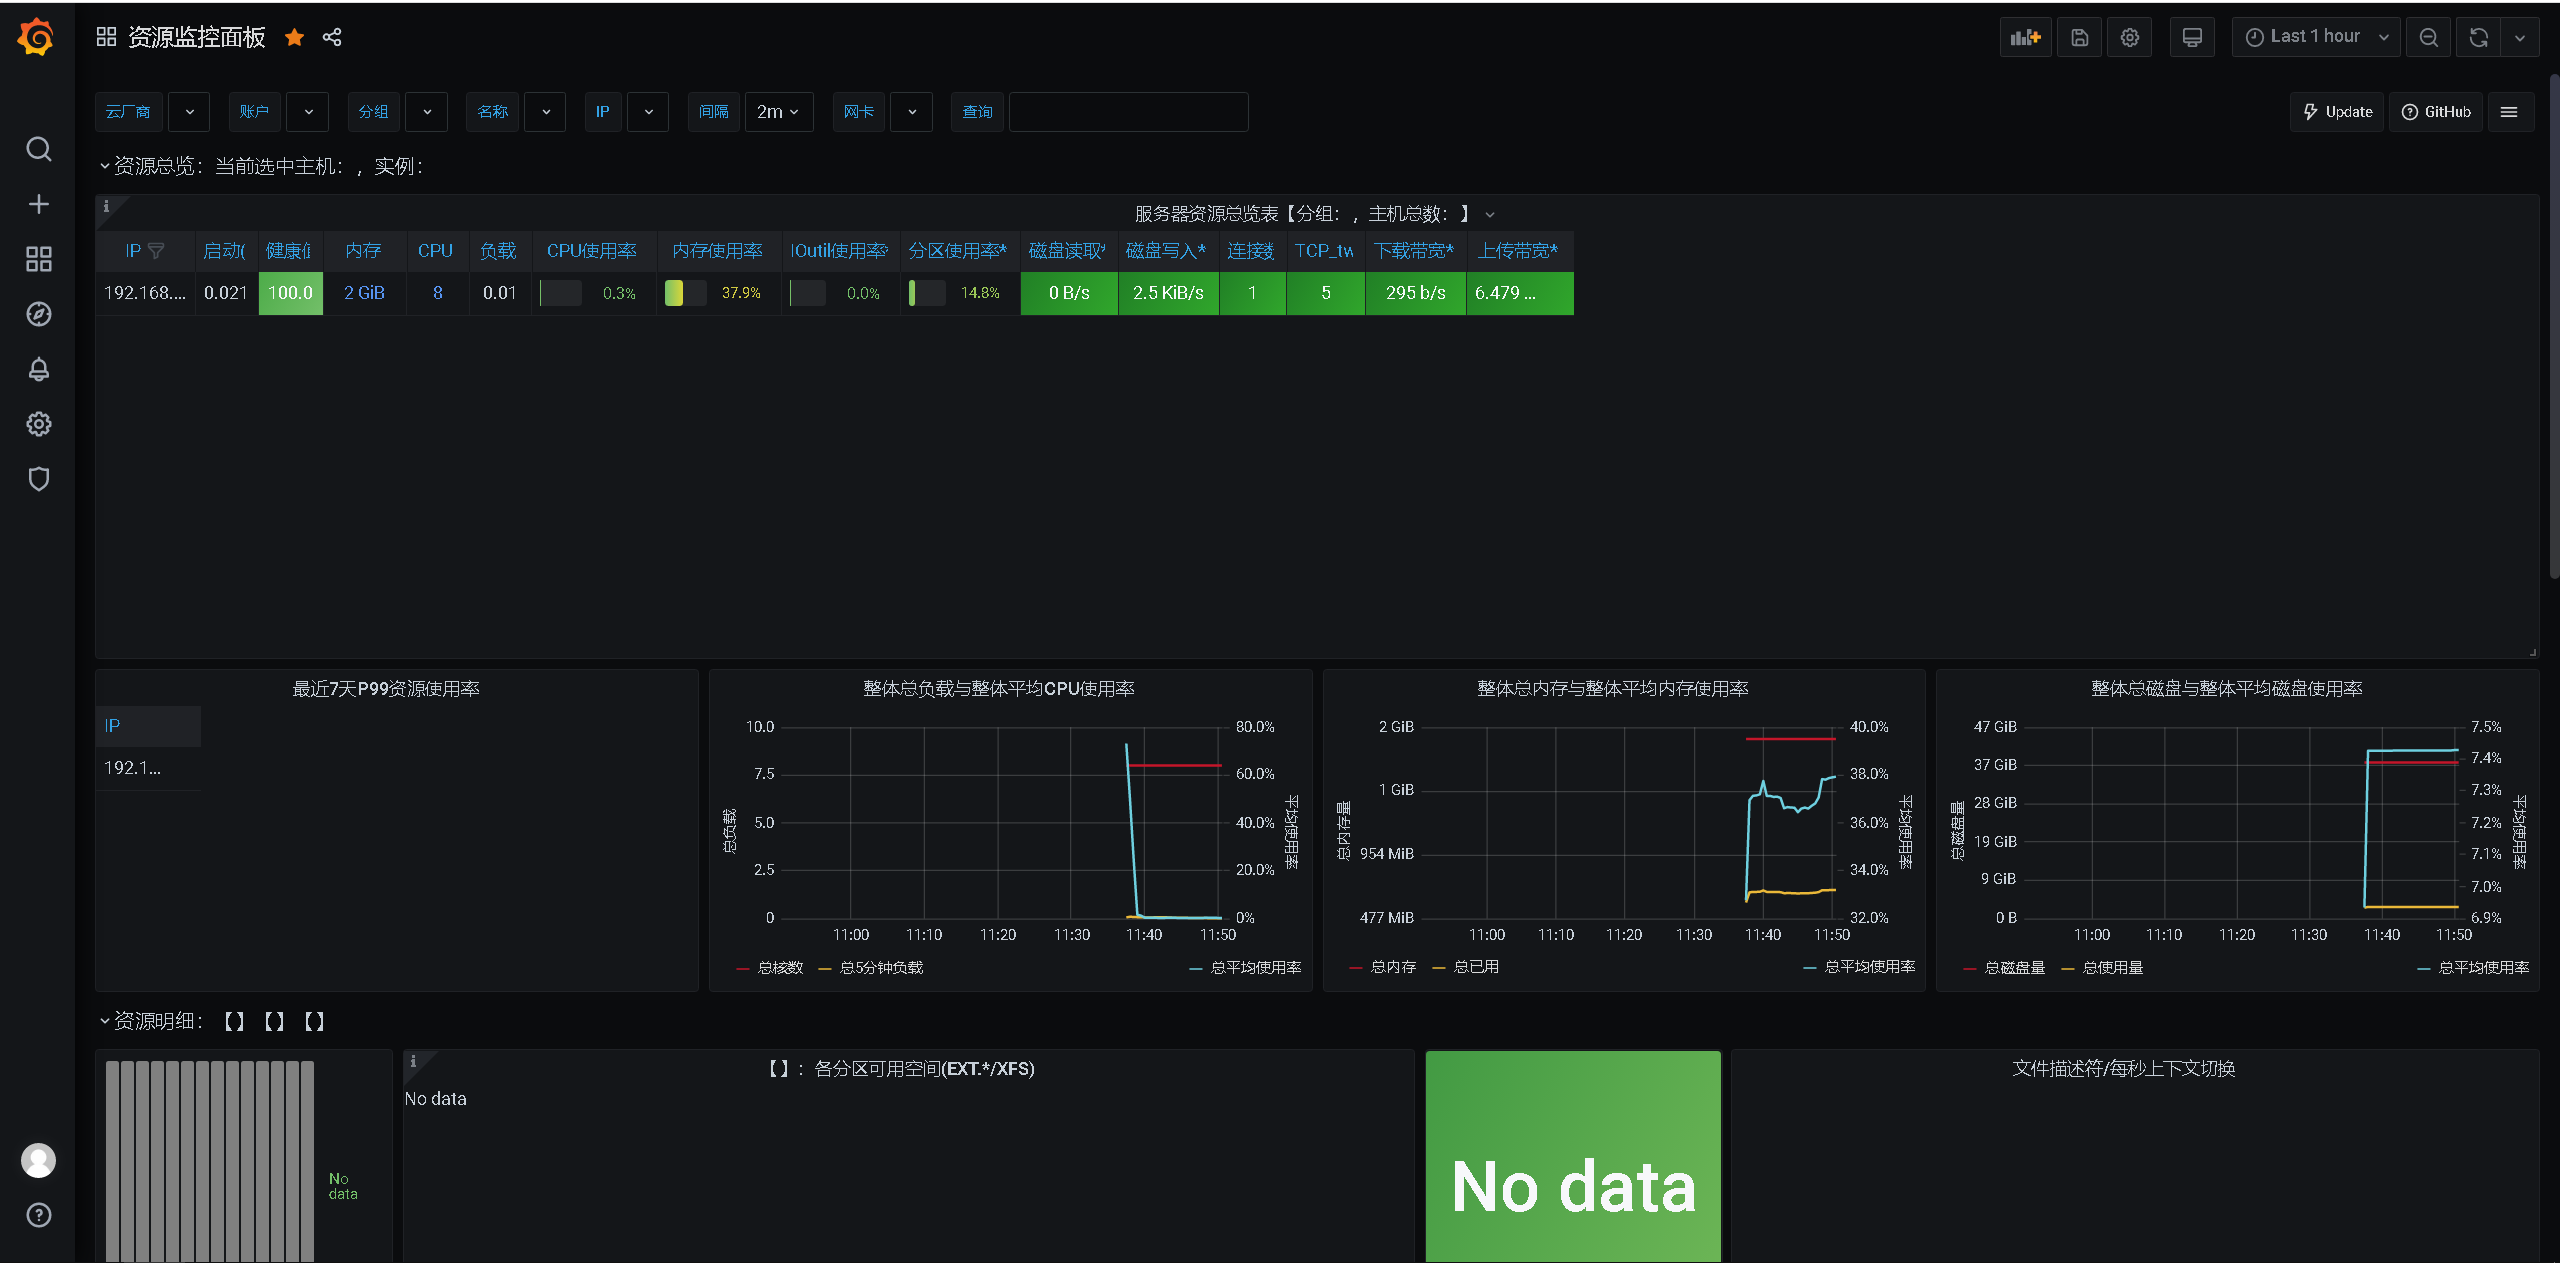Show info for the server overview table panel

(106, 206)
